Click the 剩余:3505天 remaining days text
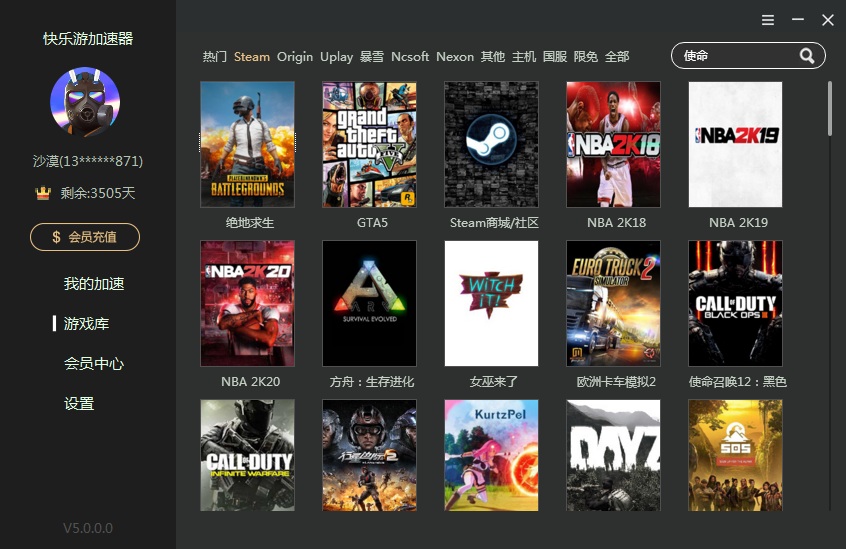Viewport: 846px width, 549px height. tap(98, 193)
